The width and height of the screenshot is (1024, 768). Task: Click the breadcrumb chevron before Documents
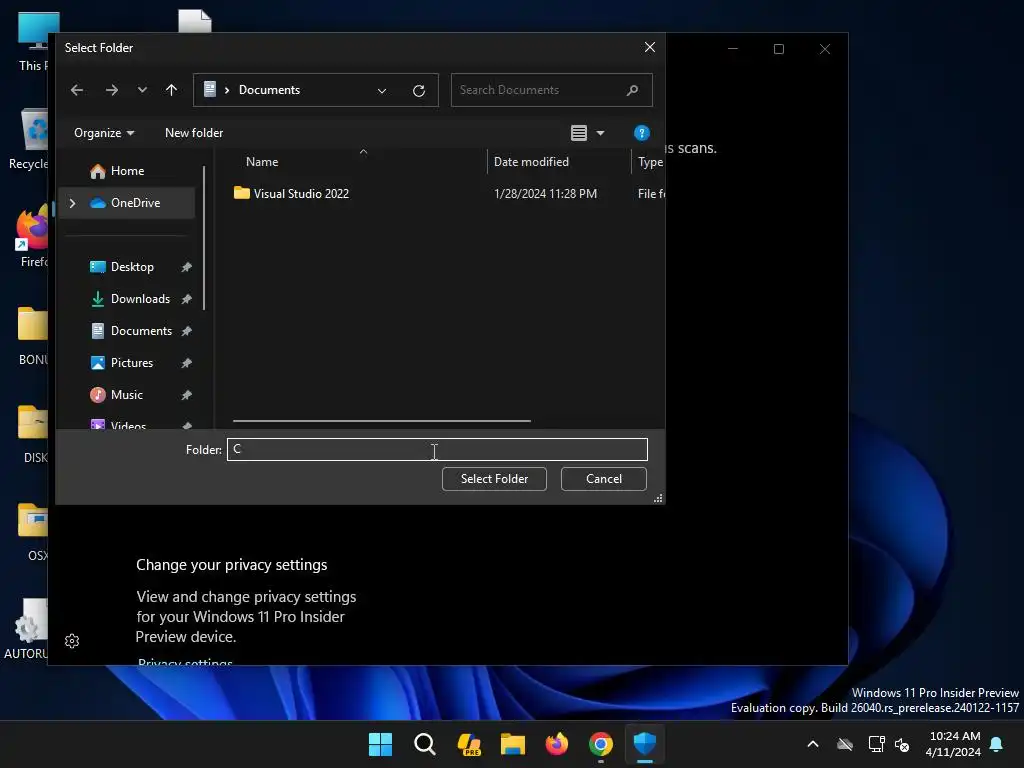227,90
